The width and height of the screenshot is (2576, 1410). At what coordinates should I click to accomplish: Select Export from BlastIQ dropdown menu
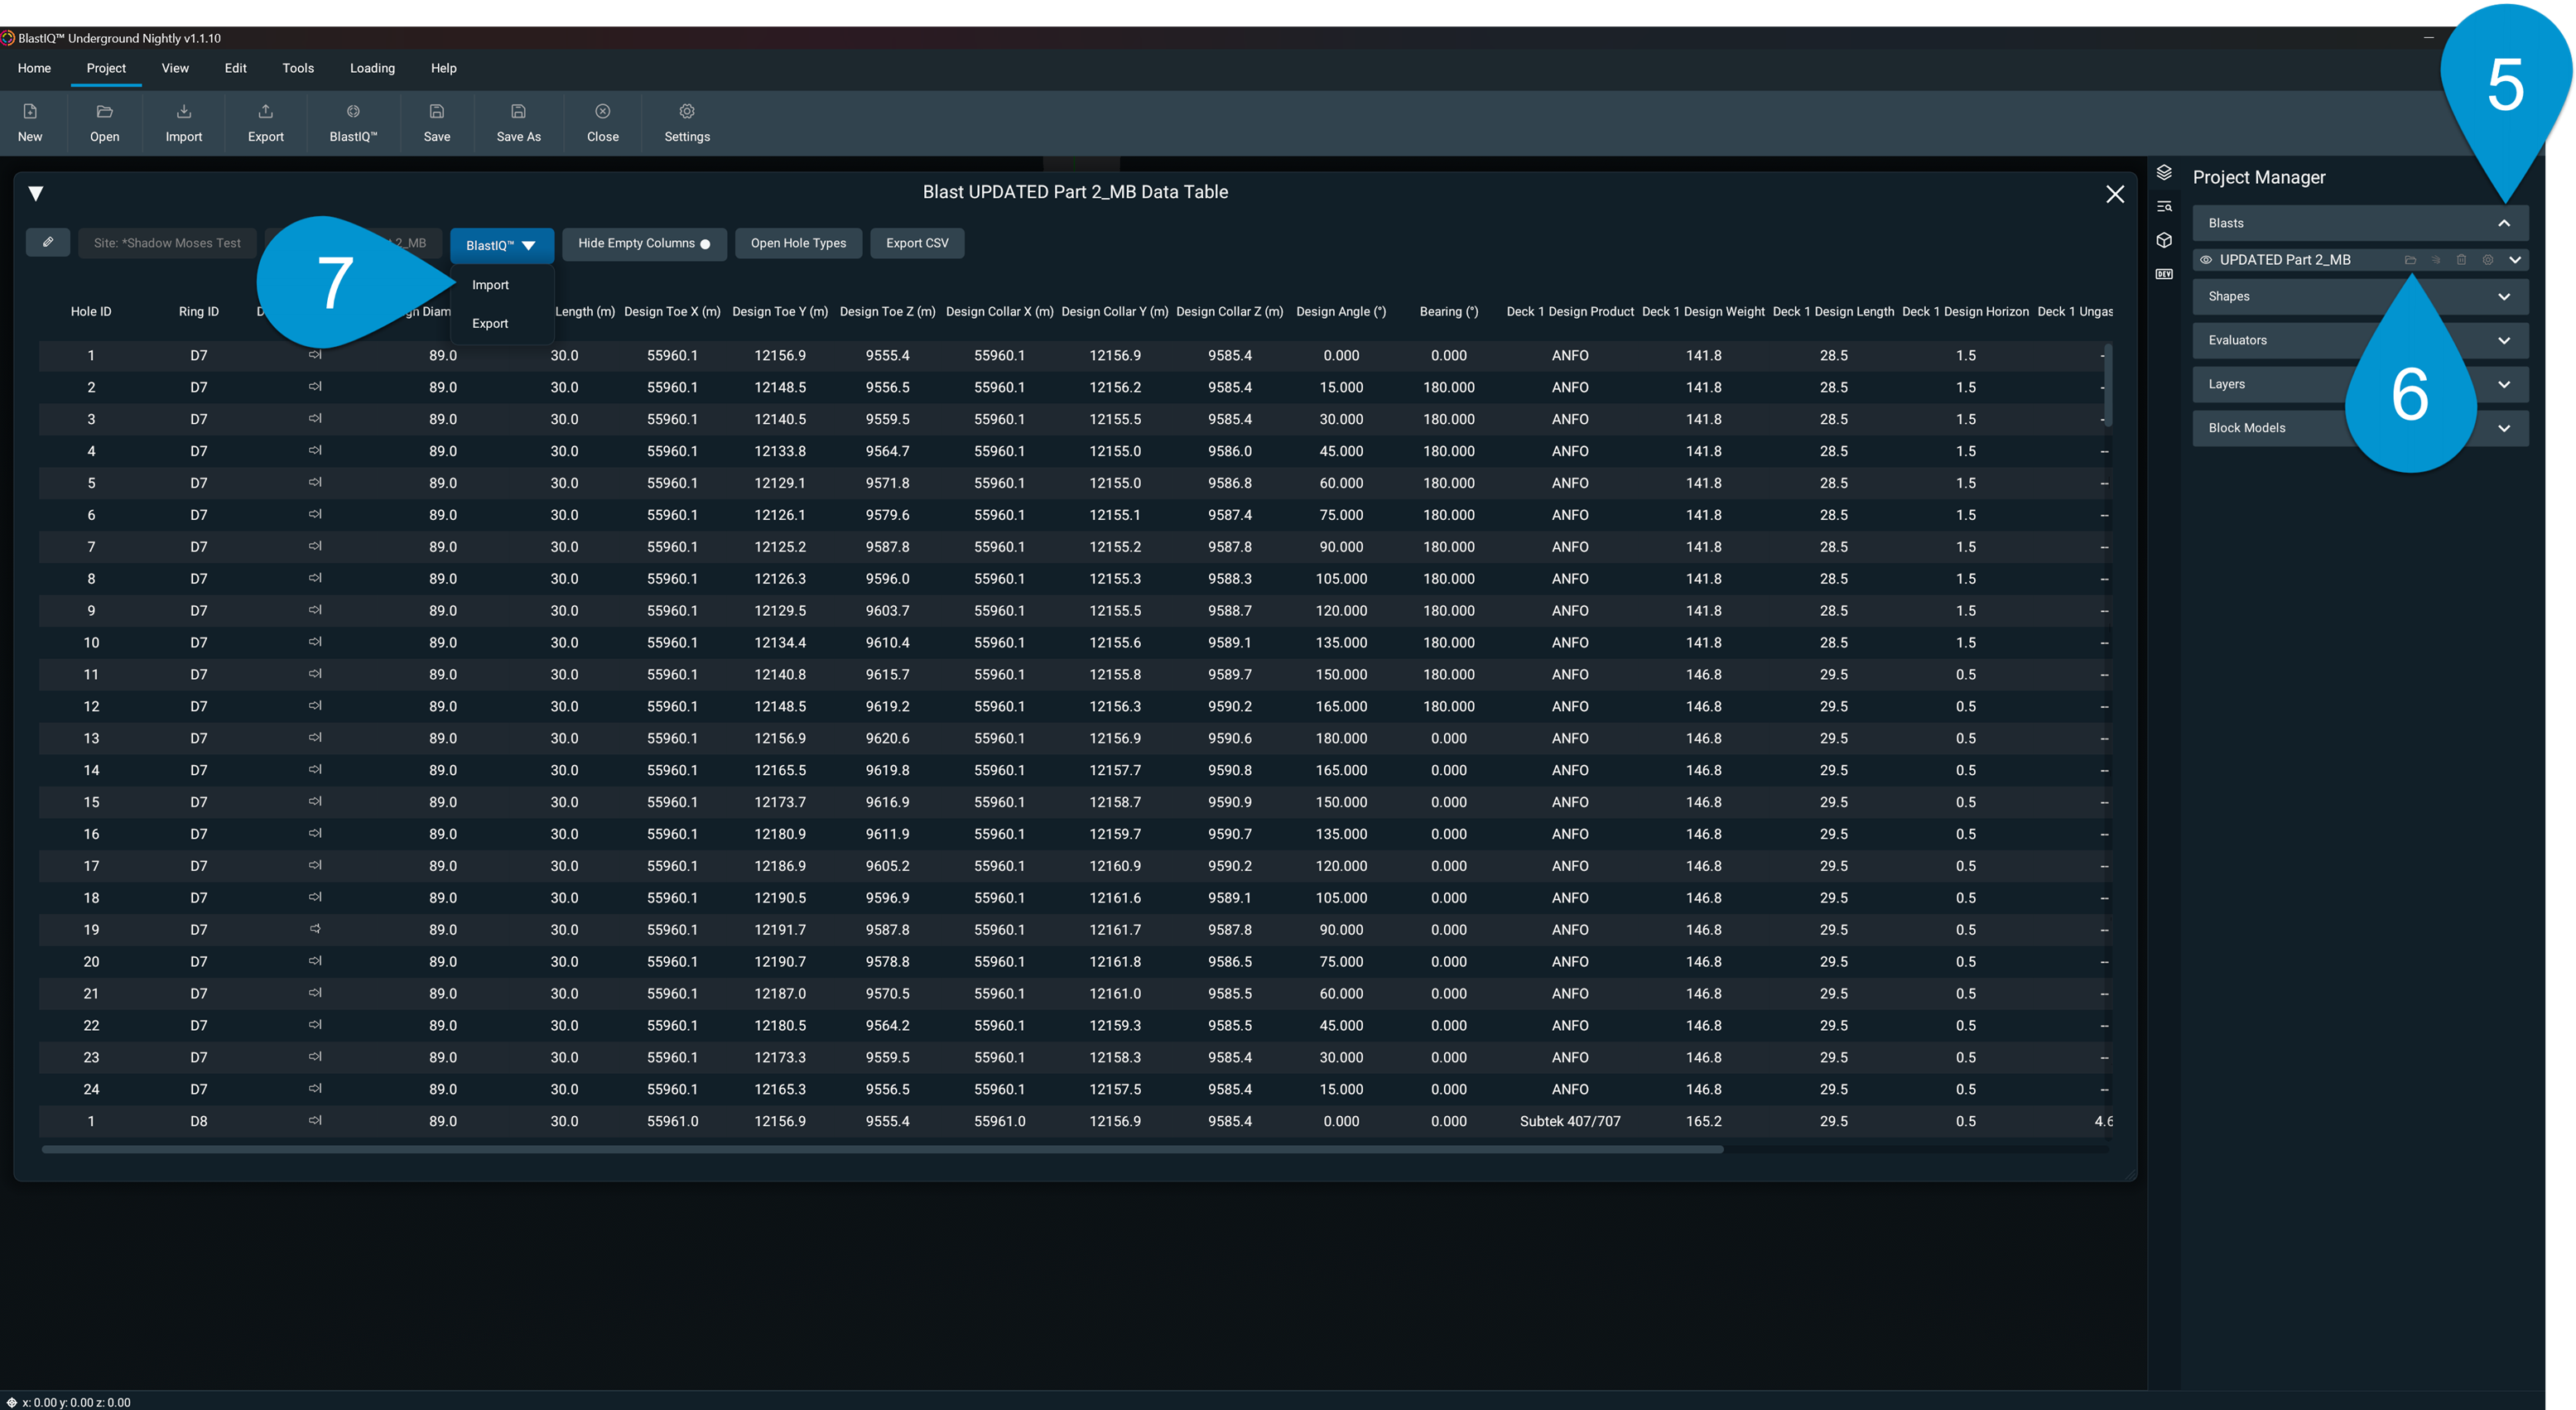[490, 323]
